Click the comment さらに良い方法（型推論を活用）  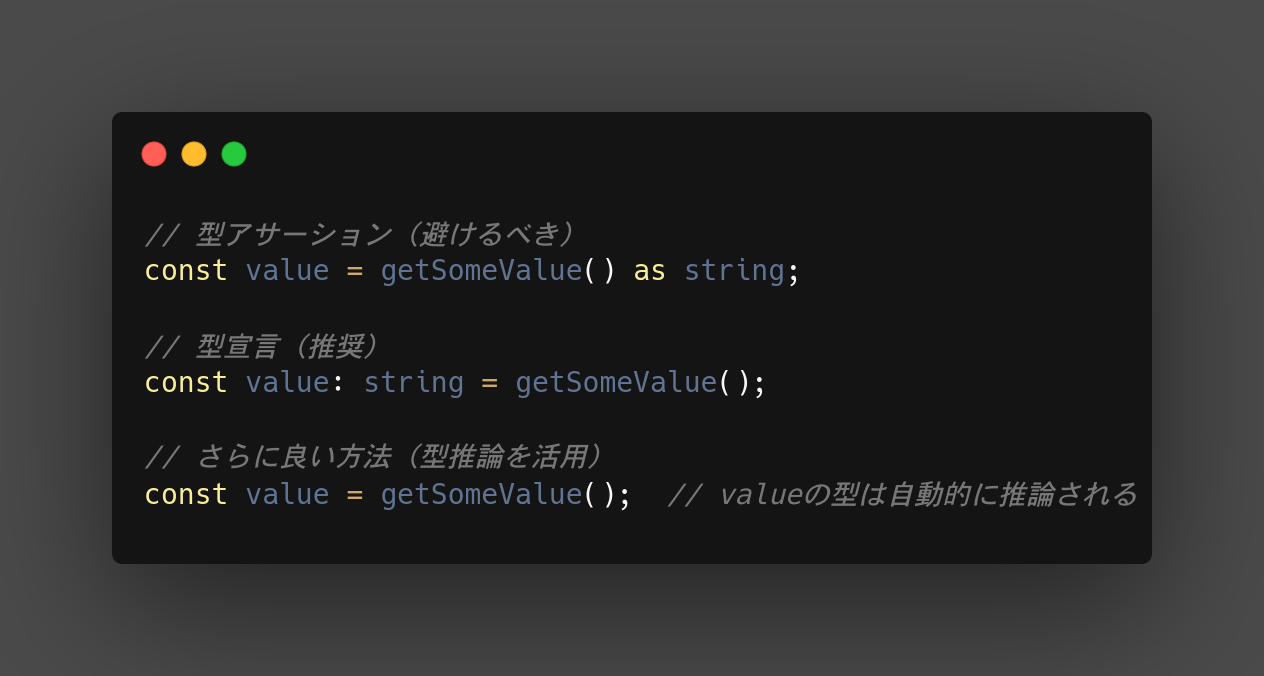click(377, 459)
